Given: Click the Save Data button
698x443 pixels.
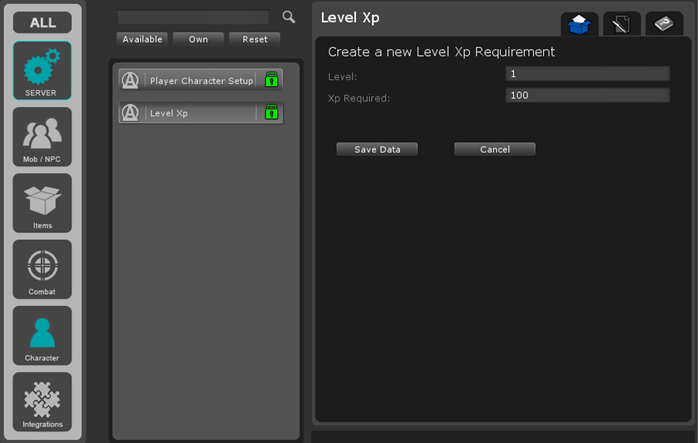Looking at the screenshot, I should coord(377,149).
